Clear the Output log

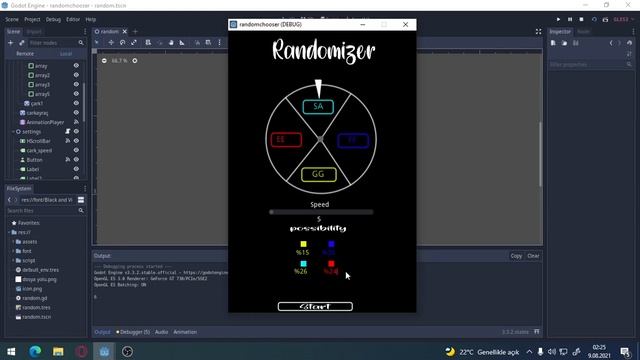(533, 256)
